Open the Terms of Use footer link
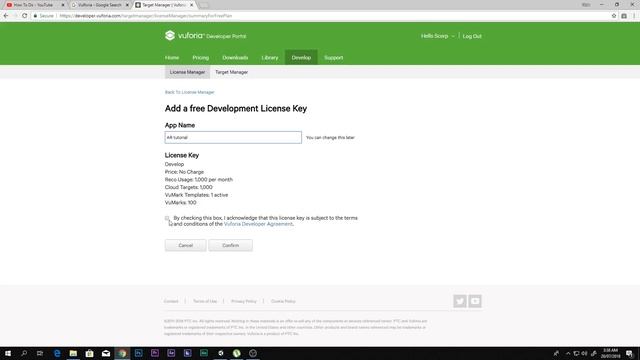Viewport: 640px width, 360px height. pos(205,301)
